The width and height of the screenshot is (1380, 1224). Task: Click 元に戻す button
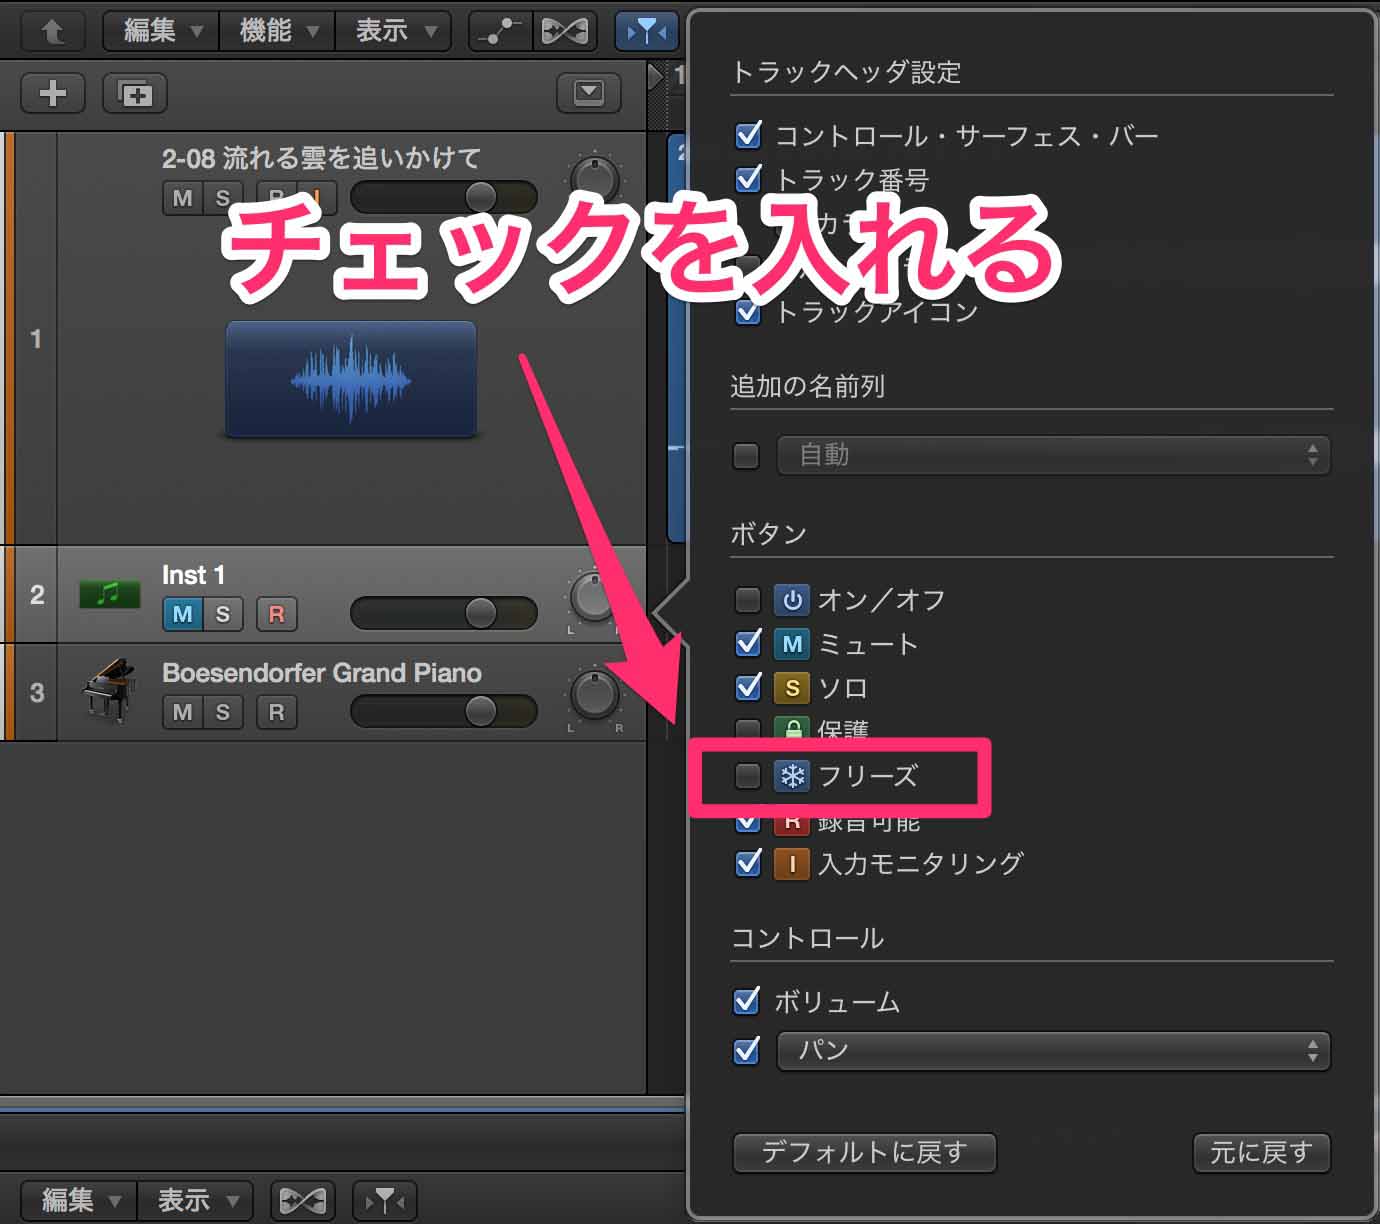[1262, 1153]
